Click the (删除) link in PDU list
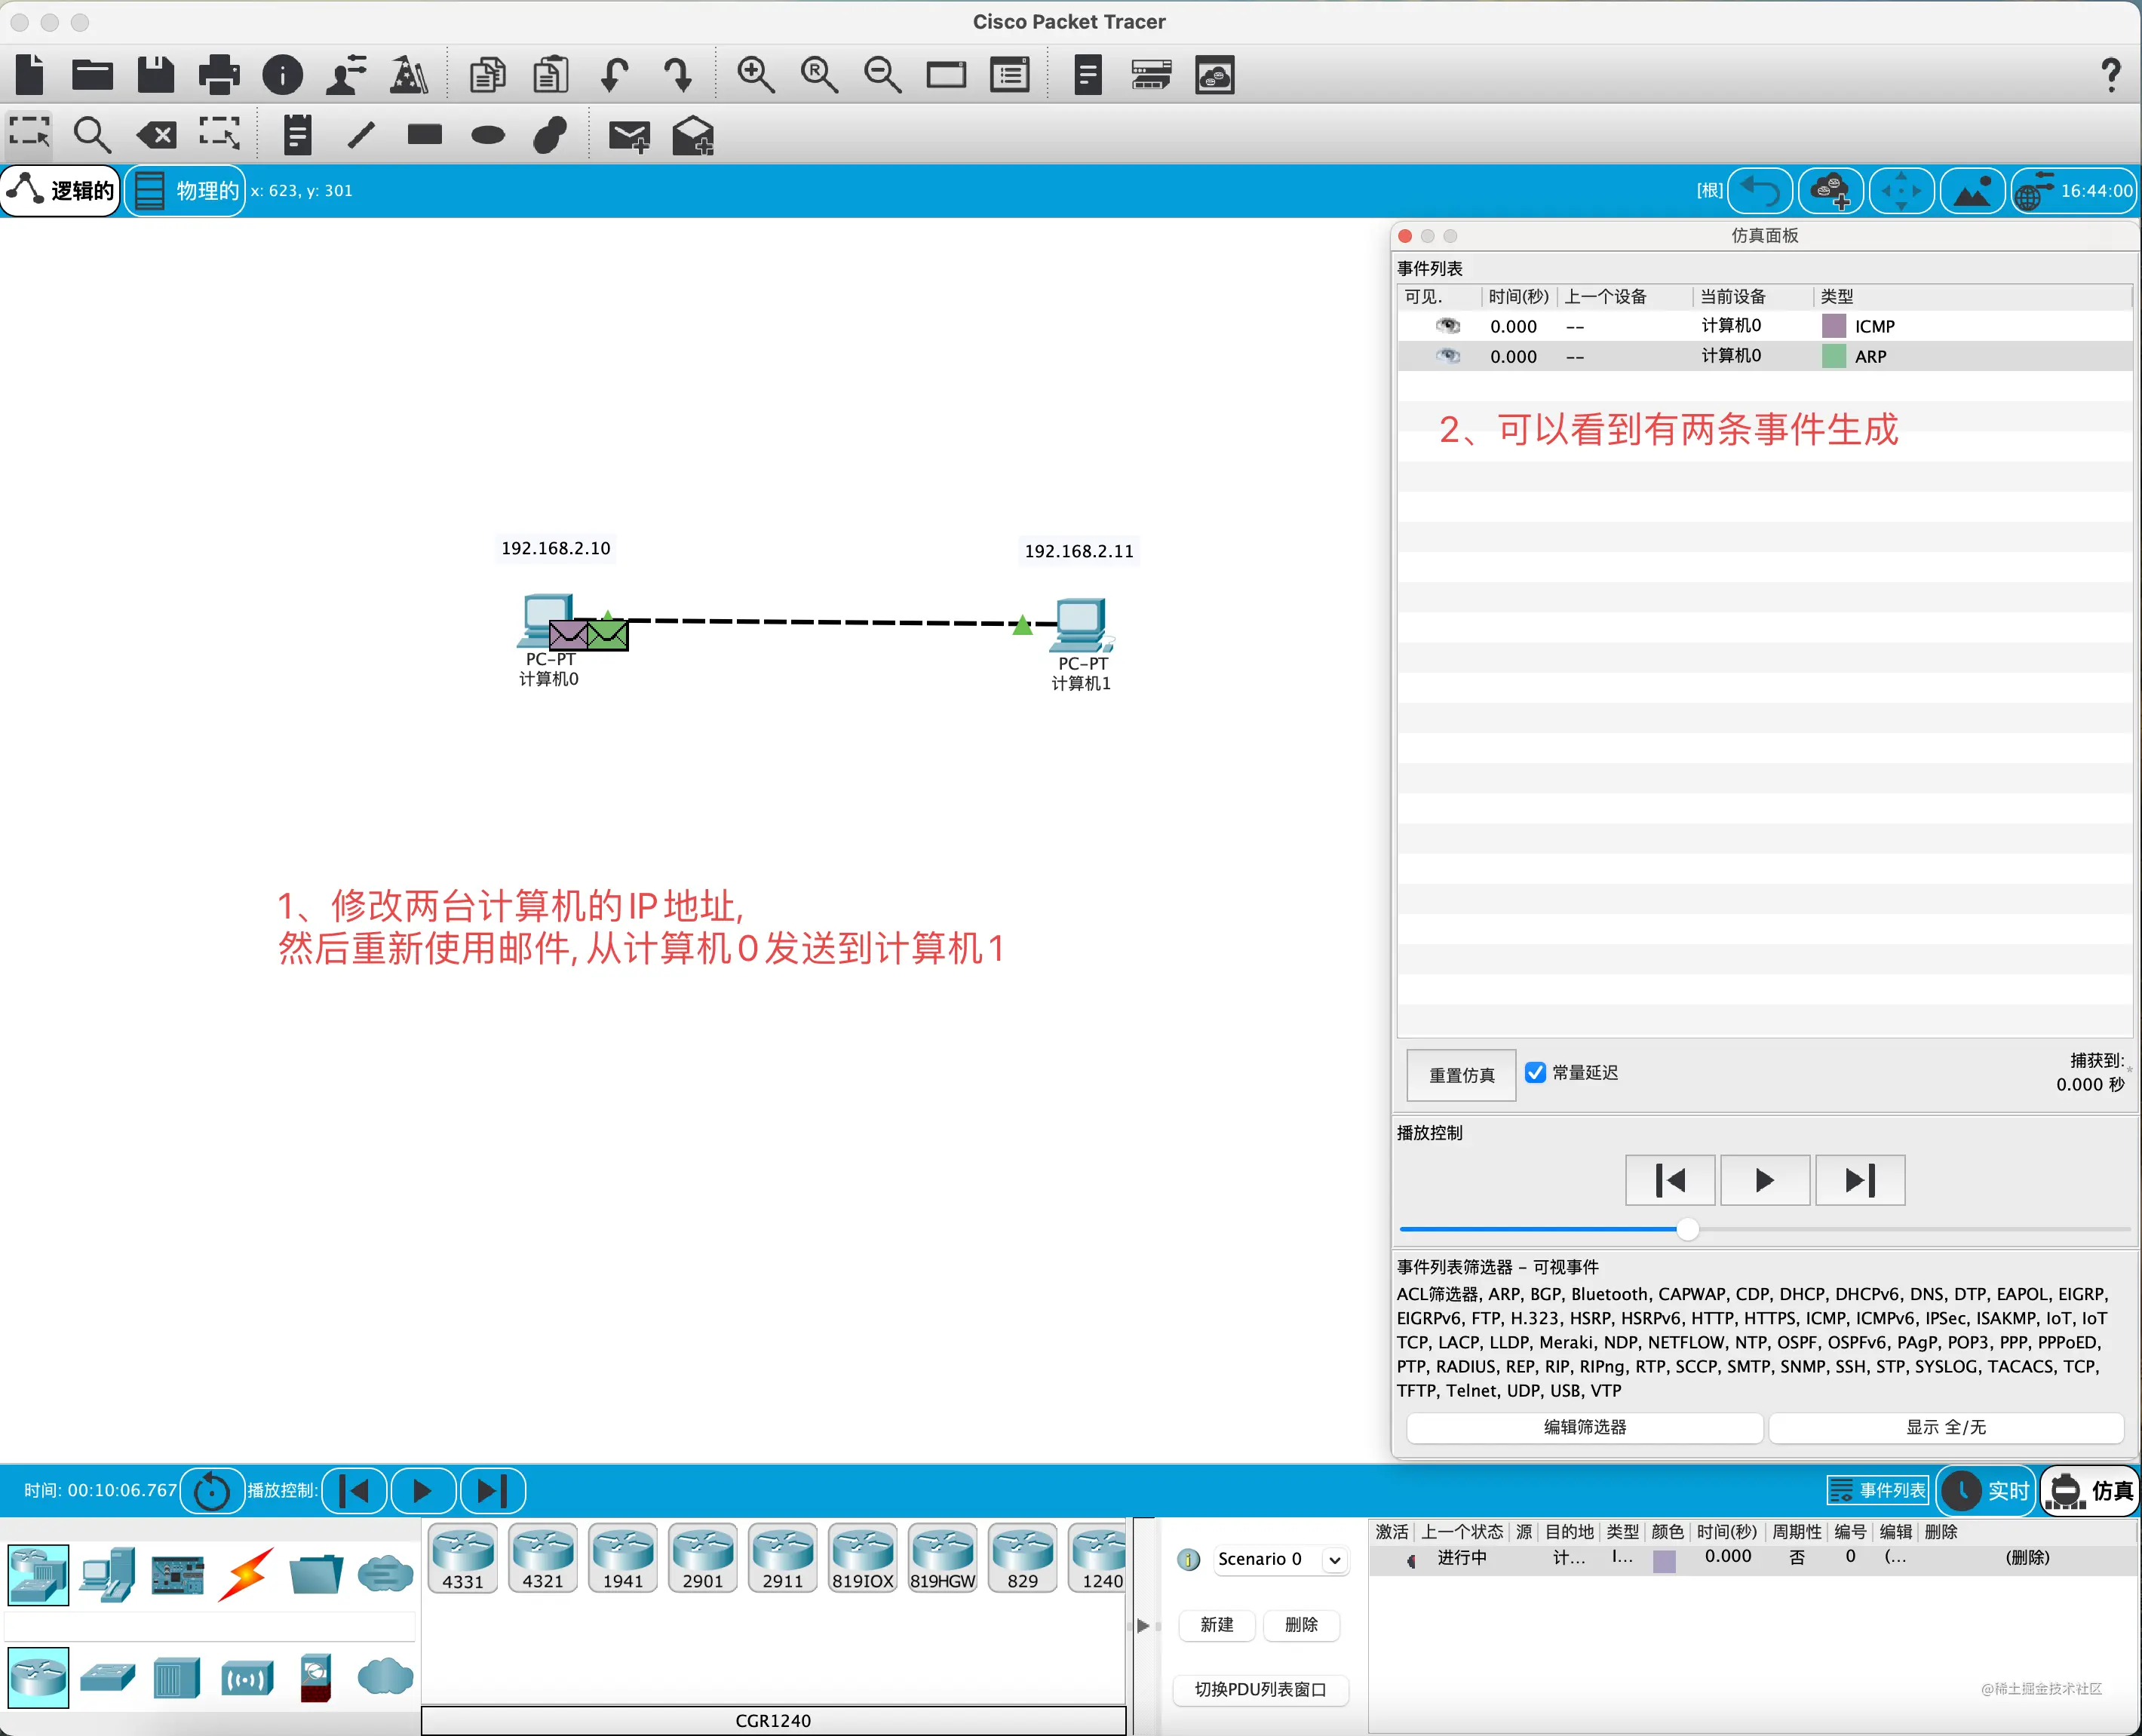This screenshot has height=1736, width=2142. pos(2027,1557)
